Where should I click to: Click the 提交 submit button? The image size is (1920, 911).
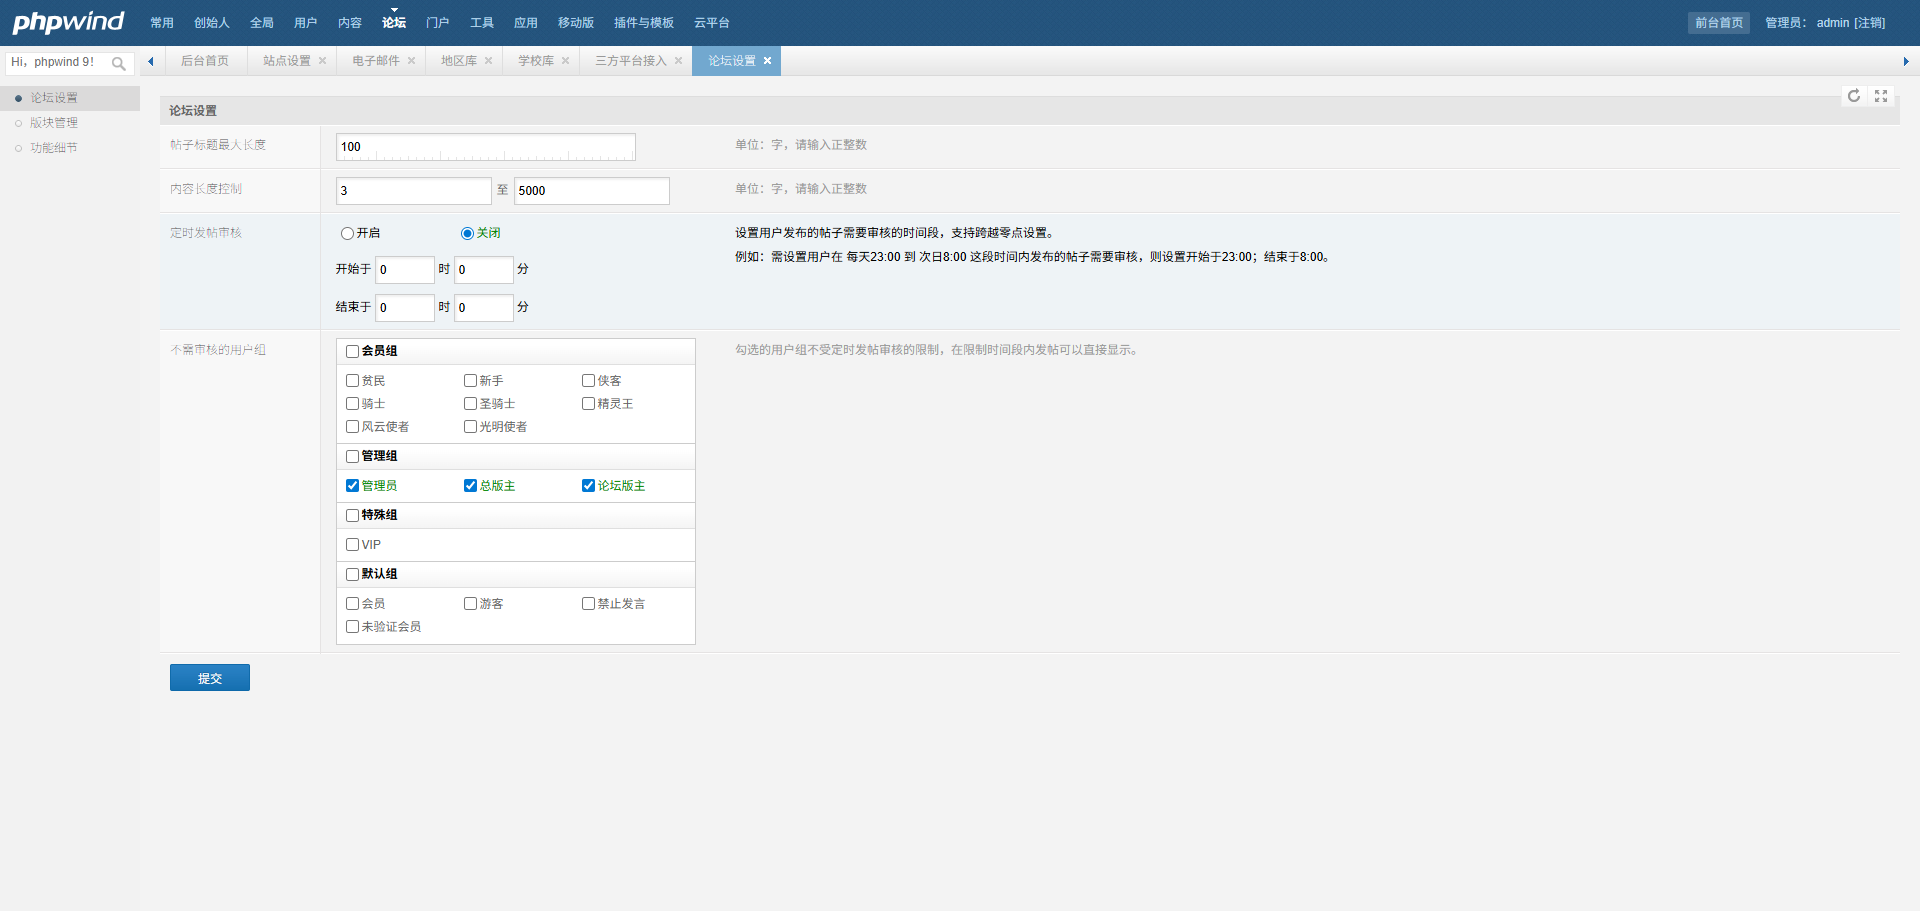210,678
